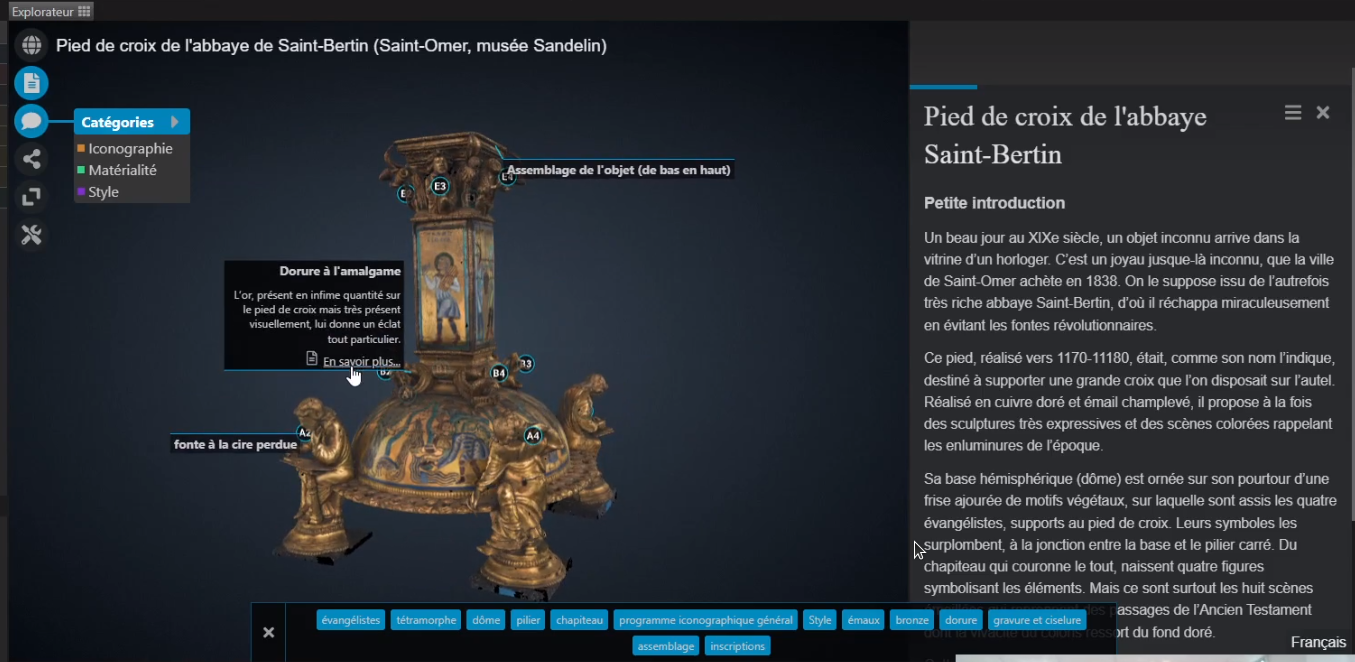Select the dorure tag
The height and width of the screenshot is (662, 1355).
pos(960,620)
